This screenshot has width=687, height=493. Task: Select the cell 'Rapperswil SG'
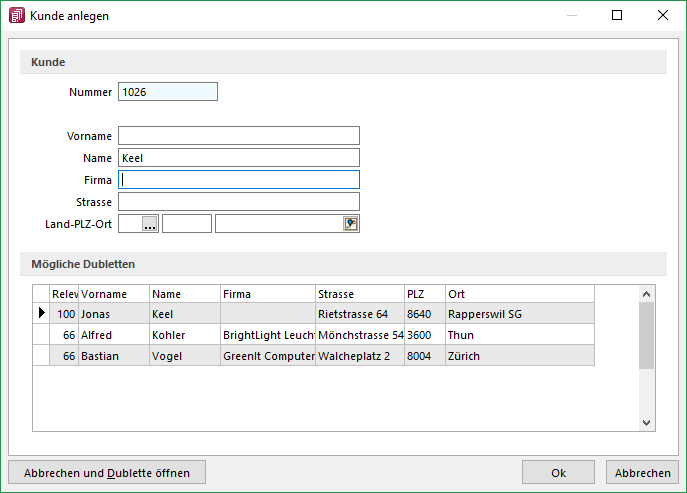(x=520, y=314)
